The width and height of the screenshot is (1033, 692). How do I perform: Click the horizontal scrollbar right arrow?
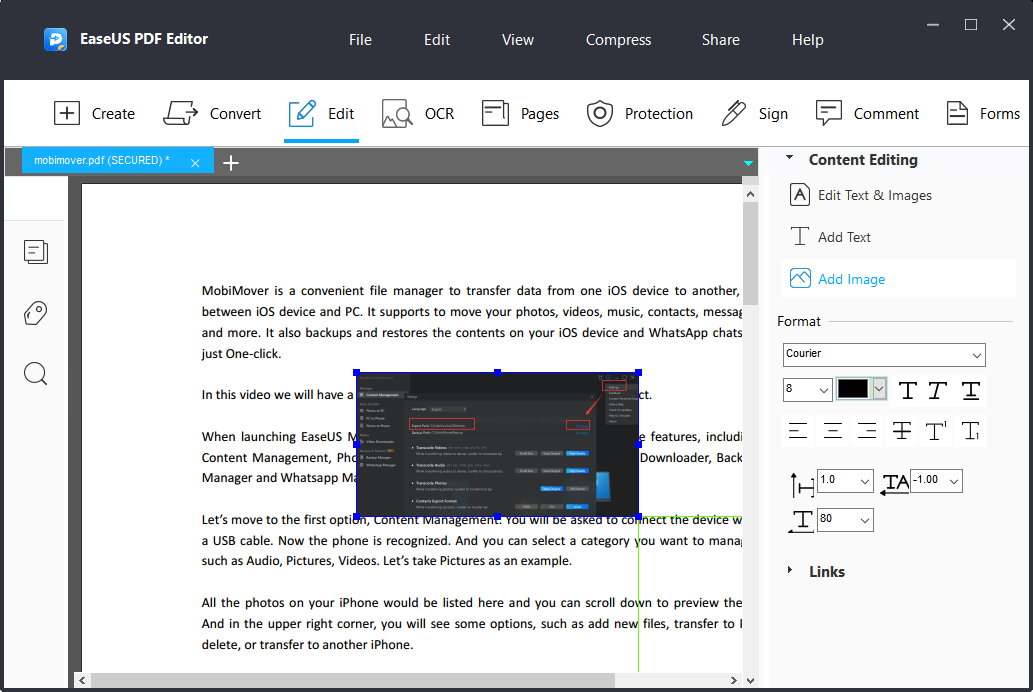pos(734,680)
